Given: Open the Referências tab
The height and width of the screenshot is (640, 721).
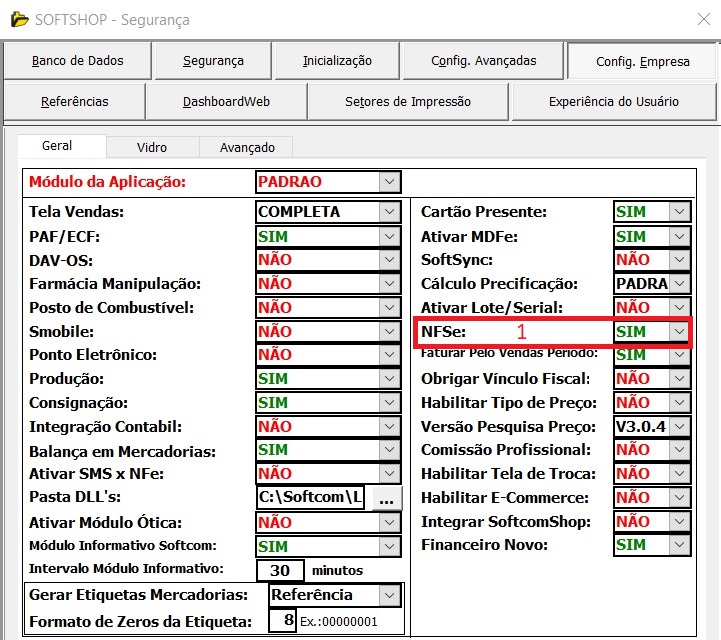Looking at the screenshot, I should [74, 102].
